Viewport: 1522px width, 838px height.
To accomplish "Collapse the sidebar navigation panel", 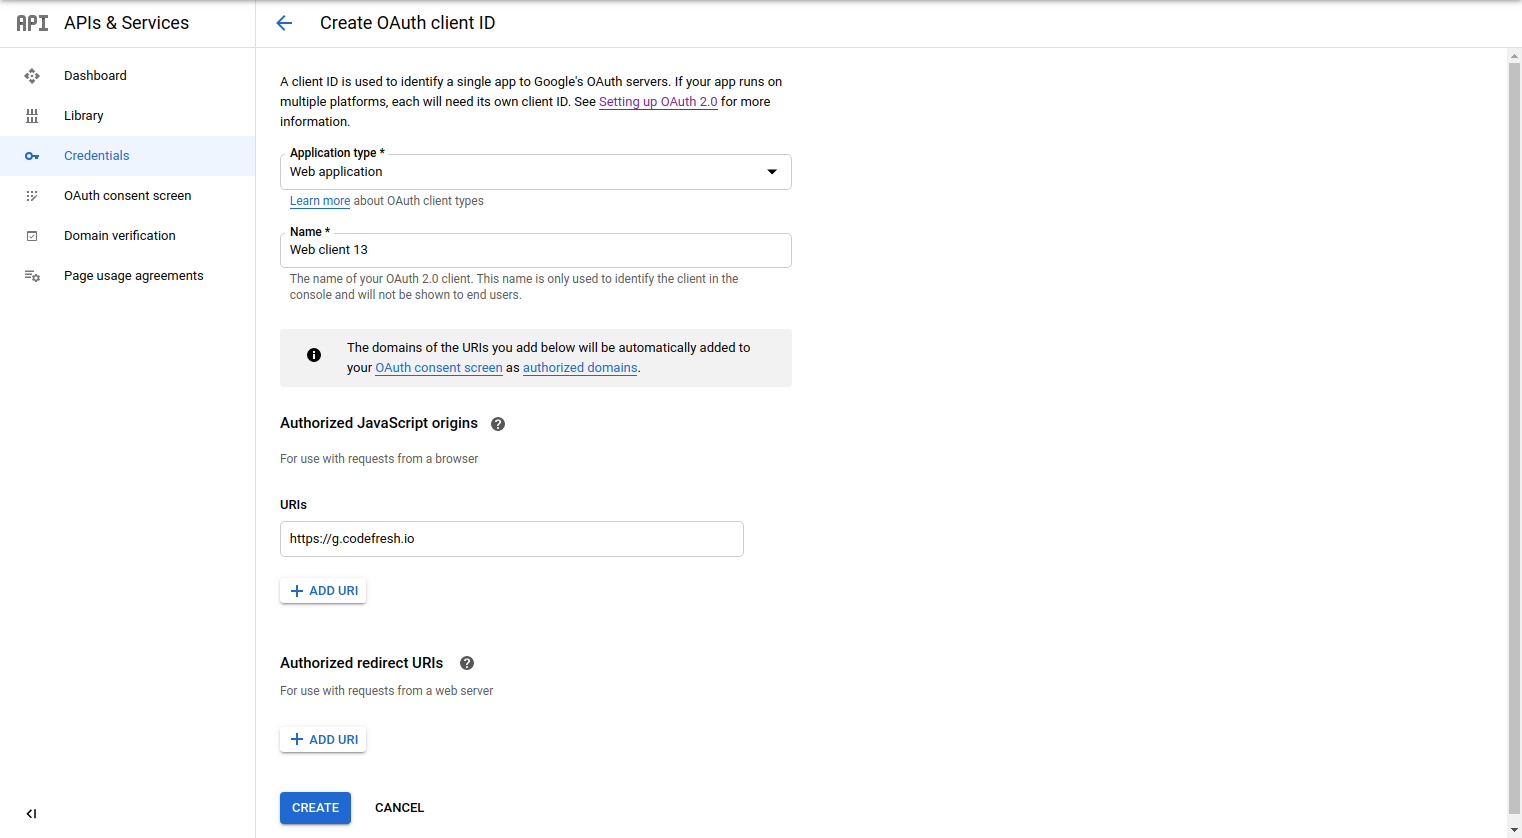I will tap(31, 814).
